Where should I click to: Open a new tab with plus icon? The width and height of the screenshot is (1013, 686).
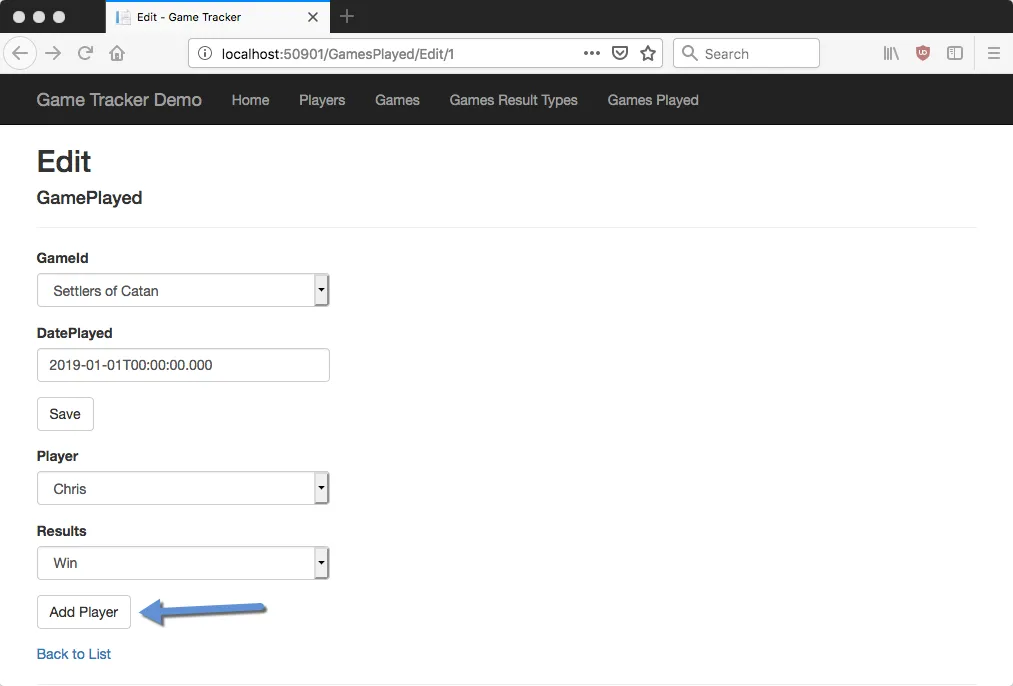[x=347, y=16]
